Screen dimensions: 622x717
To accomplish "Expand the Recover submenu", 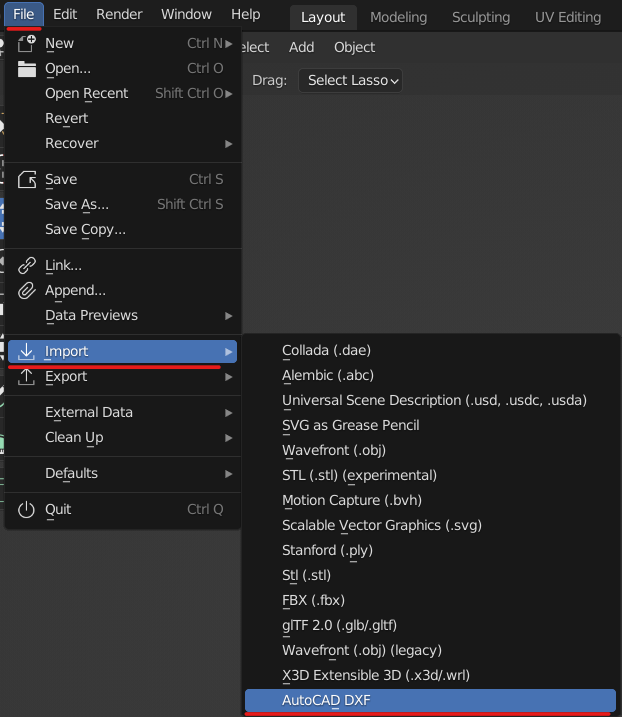I will tap(229, 144).
